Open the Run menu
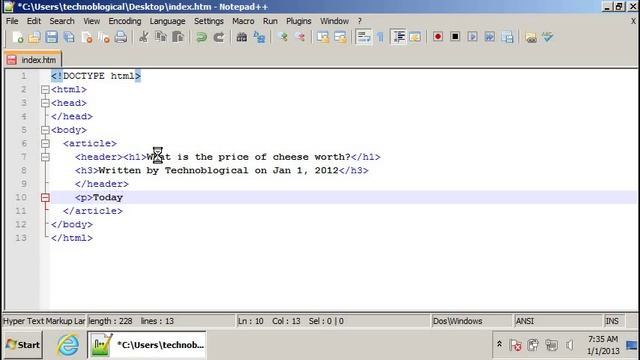Screen dimensions: 640x360 tap(270, 21)
